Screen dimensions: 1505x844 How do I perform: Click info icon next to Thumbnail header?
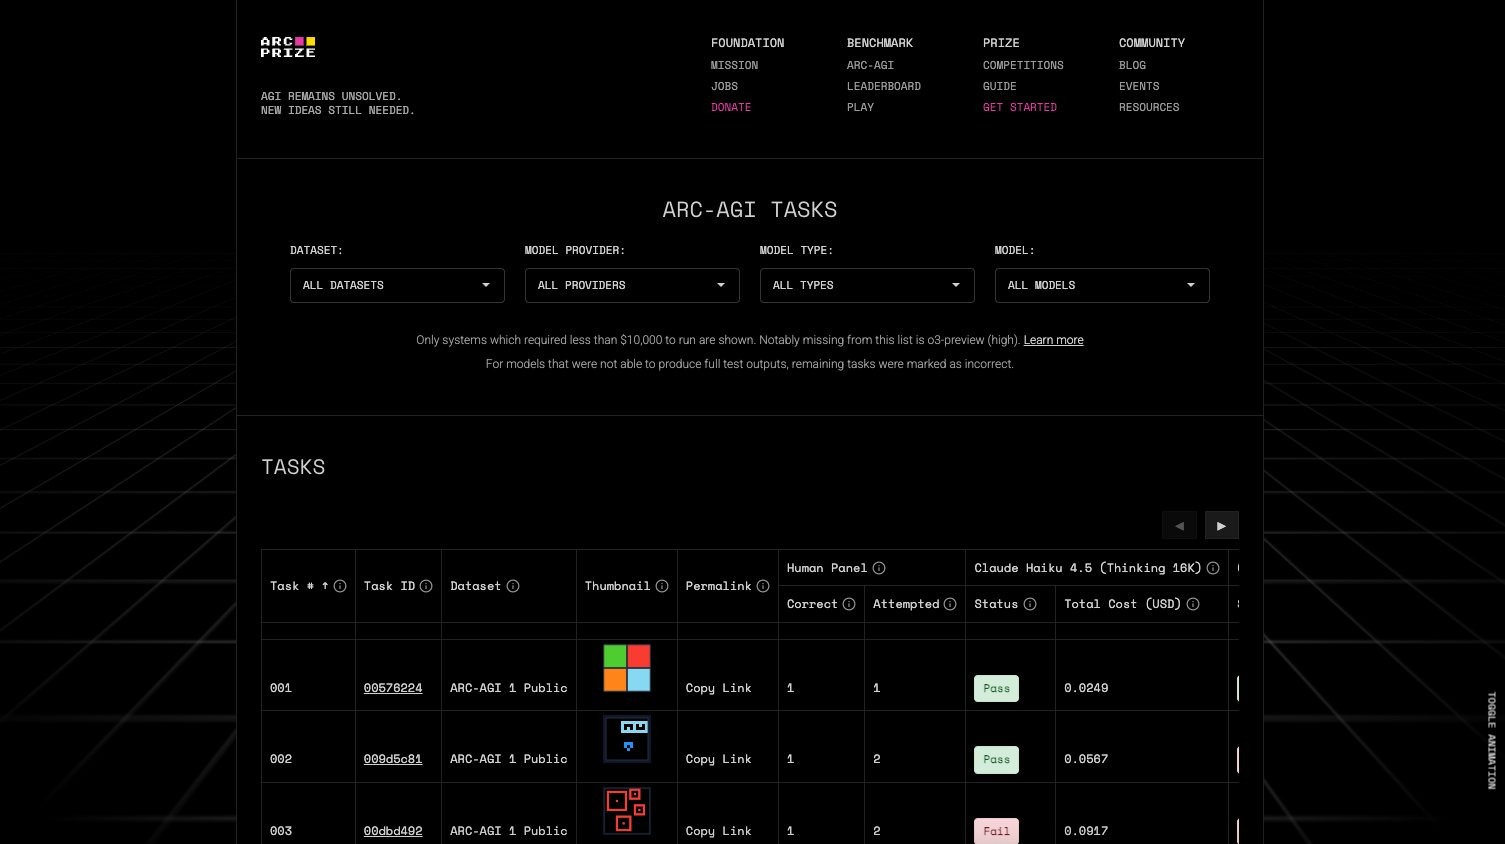(662, 586)
